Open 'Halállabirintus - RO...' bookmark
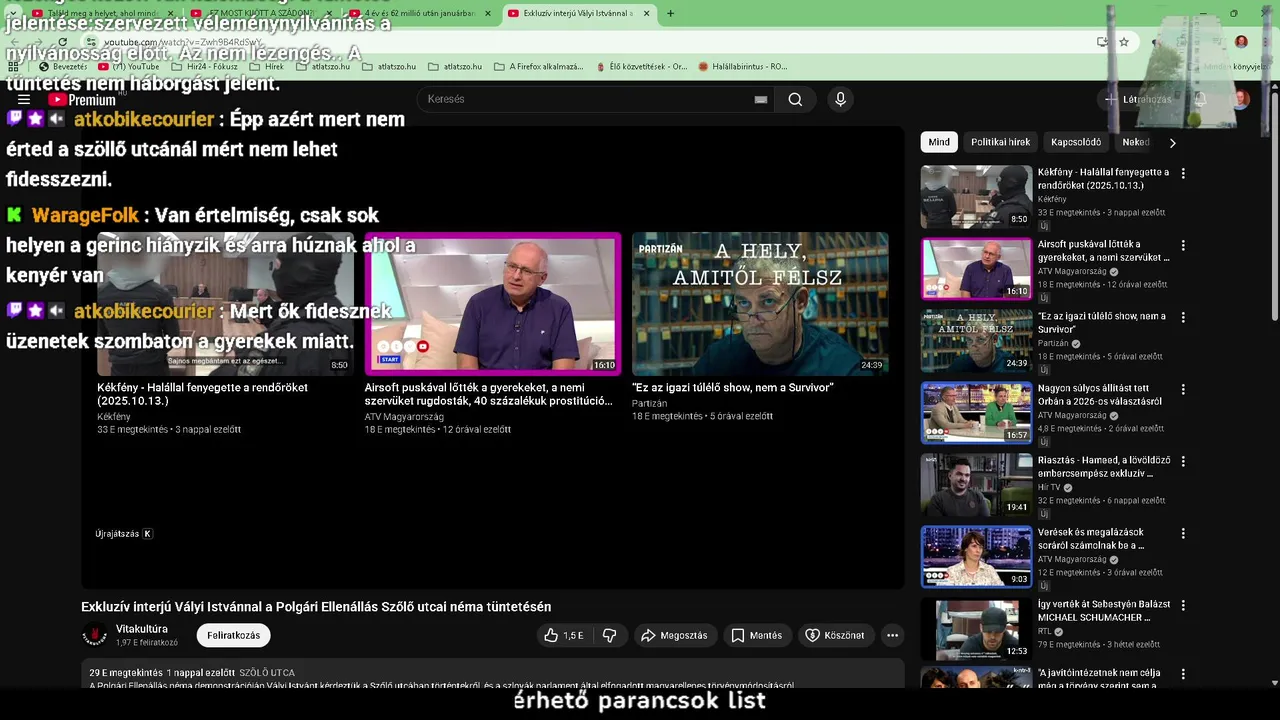Image resolution: width=1280 pixels, height=720 pixels. [743, 67]
